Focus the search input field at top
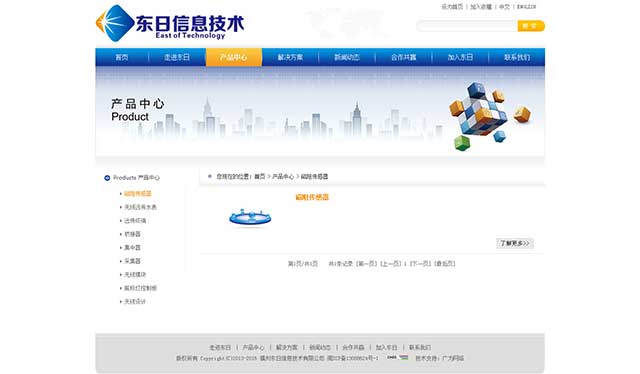 [x=467, y=26]
